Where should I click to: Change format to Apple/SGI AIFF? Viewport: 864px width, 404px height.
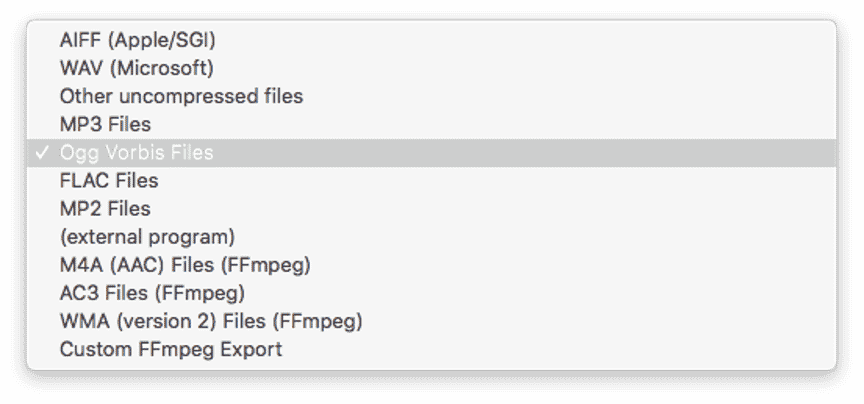pos(137,41)
